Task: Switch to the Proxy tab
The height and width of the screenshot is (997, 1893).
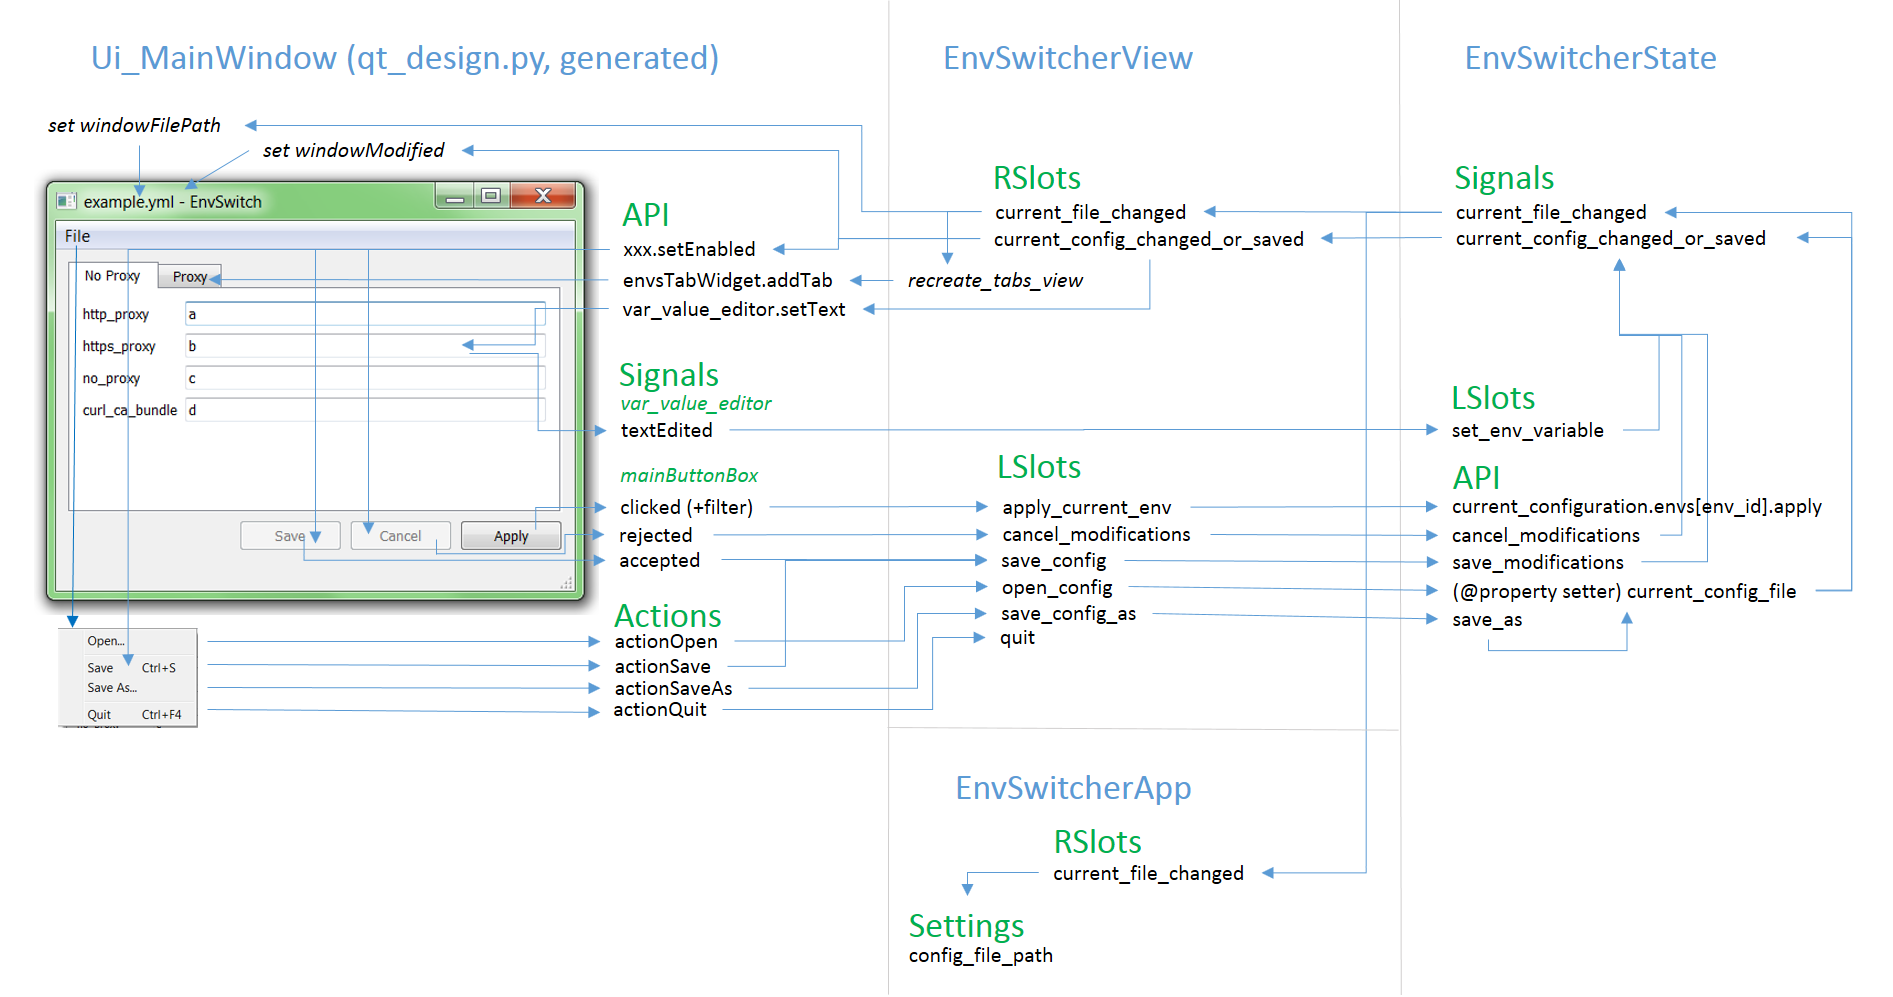Action: (x=190, y=277)
